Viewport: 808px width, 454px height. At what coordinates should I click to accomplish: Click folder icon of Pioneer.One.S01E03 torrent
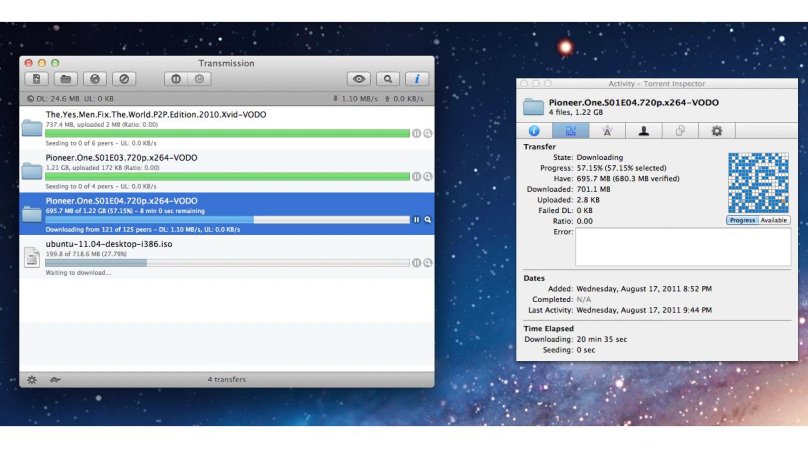pos(32,171)
